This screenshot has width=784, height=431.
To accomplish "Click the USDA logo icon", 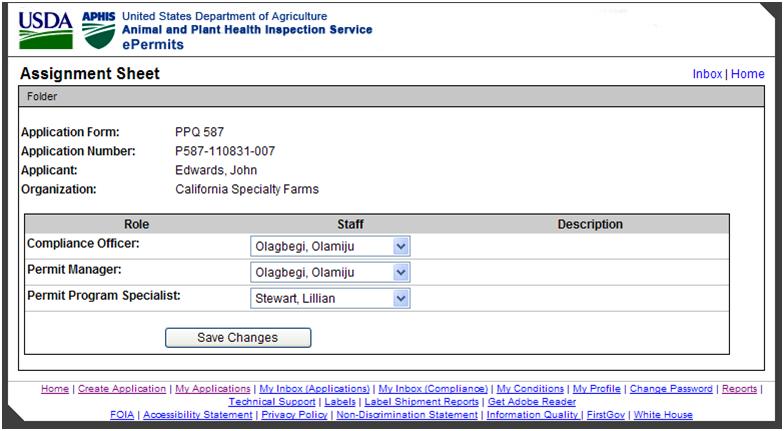I will click(x=46, y=30).
